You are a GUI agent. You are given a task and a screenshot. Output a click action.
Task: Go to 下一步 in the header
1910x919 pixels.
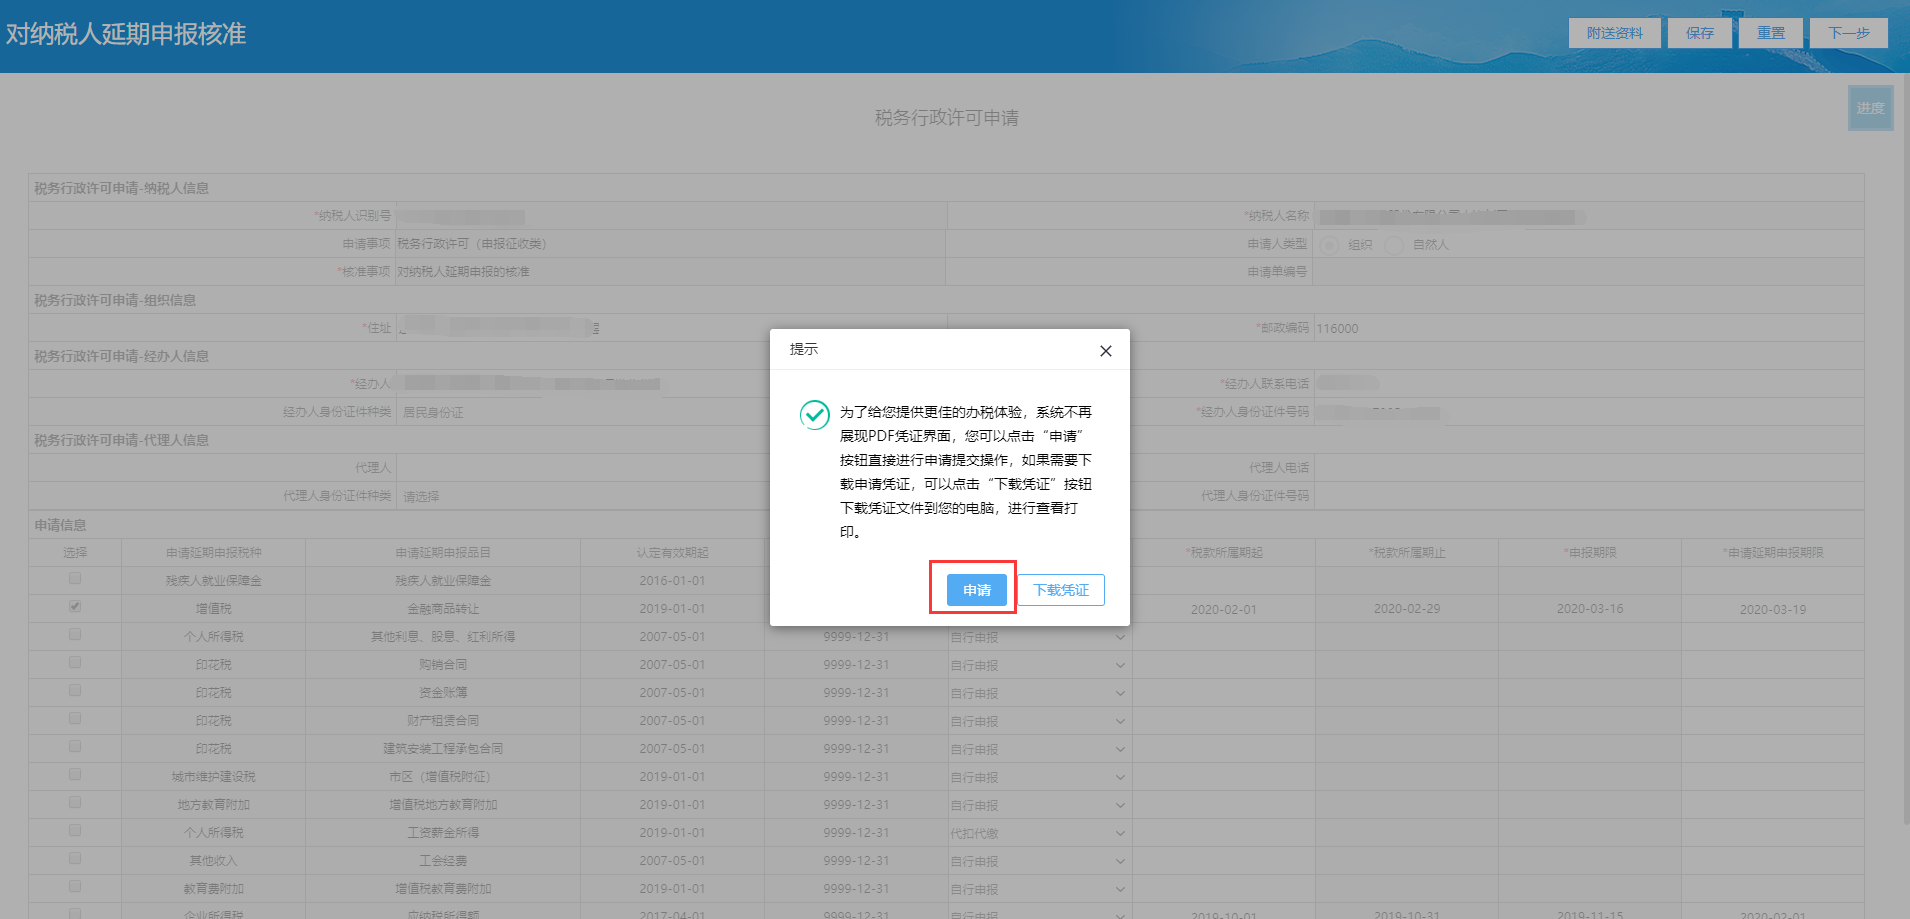click(1849, 33)
